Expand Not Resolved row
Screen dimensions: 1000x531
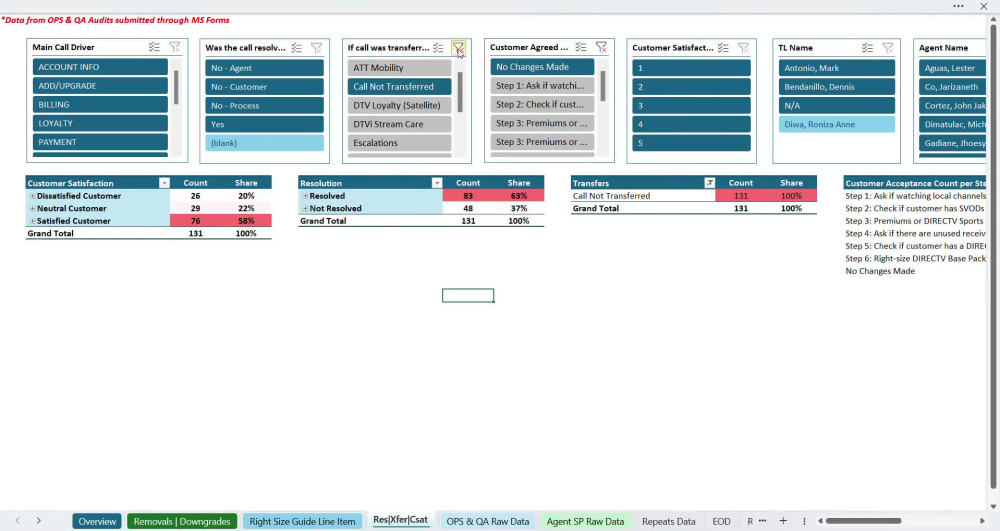coord(305,208)
